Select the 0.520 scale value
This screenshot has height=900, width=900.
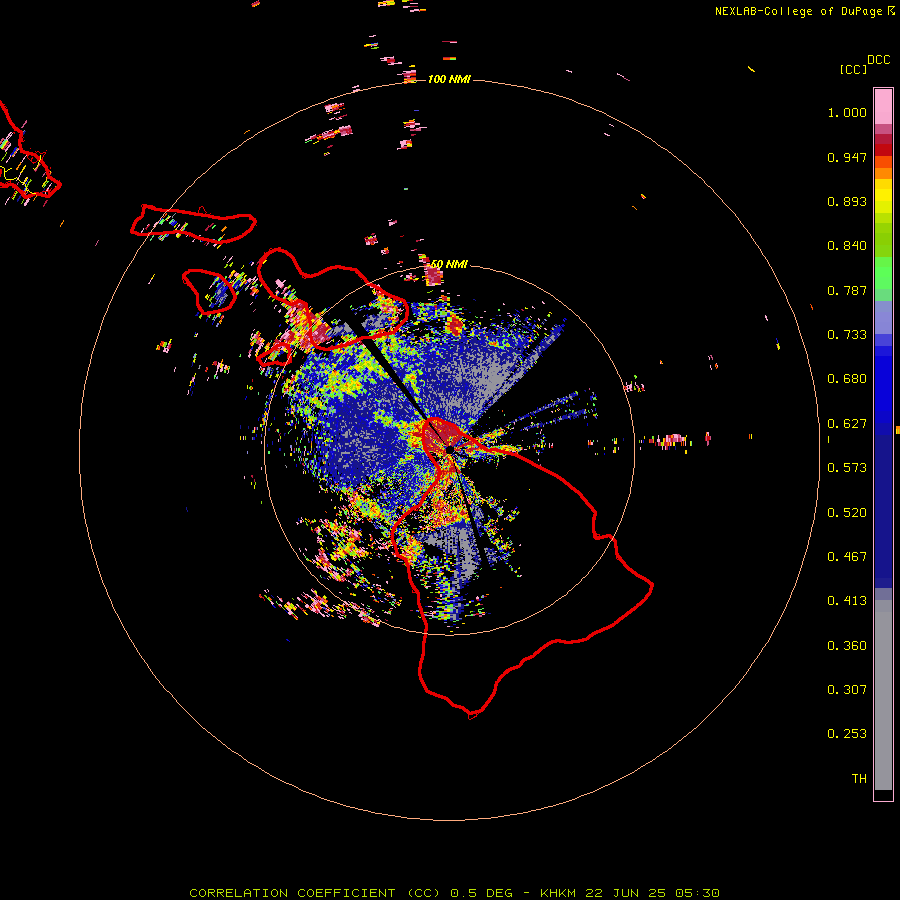coord(847,513)
